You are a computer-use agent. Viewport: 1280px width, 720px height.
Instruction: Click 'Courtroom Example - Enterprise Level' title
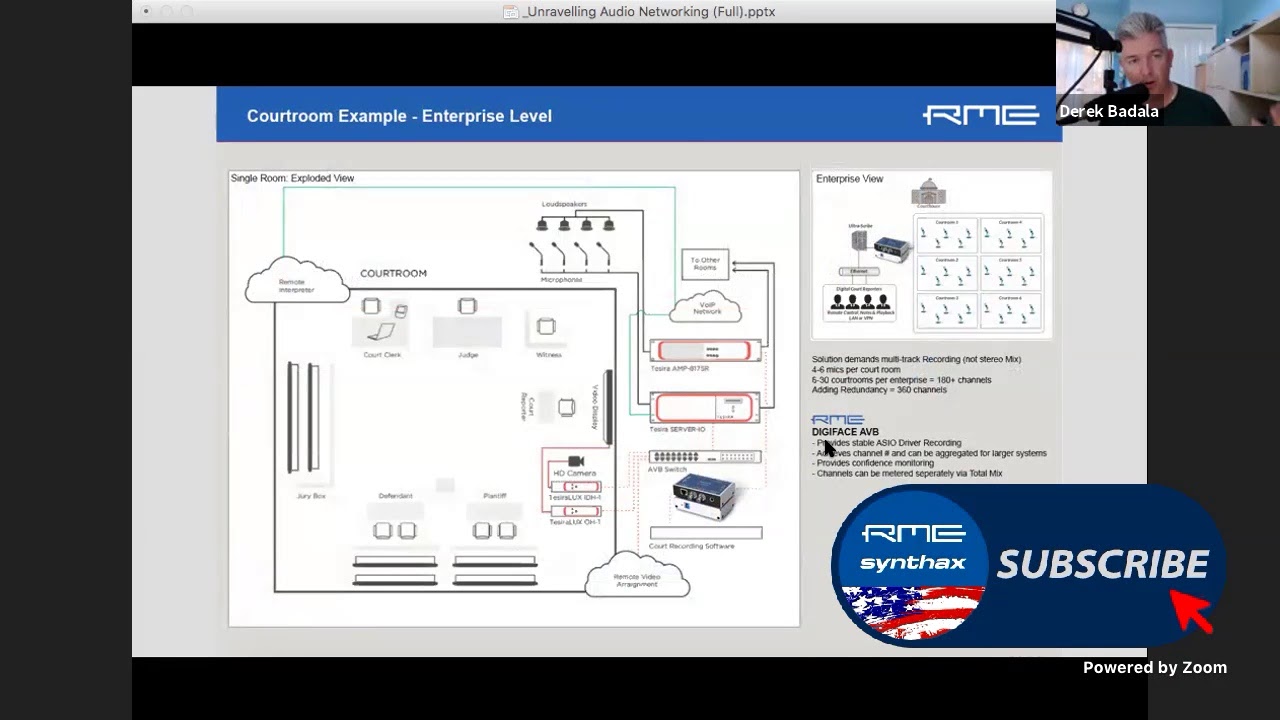tap(399, 116)
